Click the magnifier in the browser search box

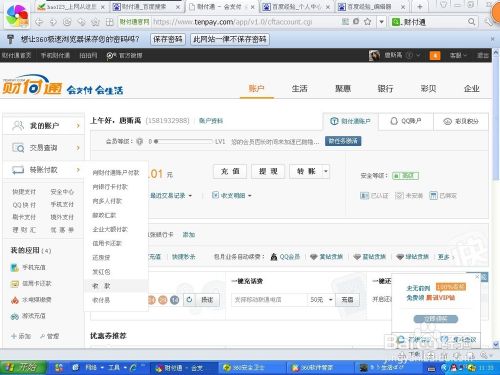(x=471, y=22)
